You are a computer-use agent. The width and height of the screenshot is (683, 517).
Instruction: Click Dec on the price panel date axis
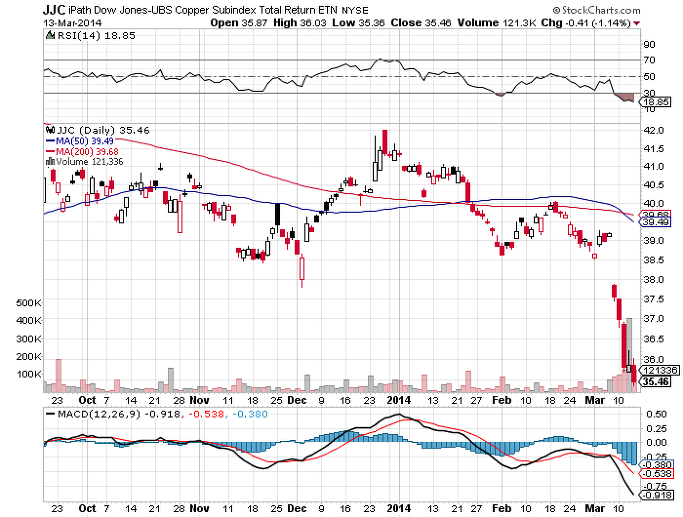(x=297, y=400)
